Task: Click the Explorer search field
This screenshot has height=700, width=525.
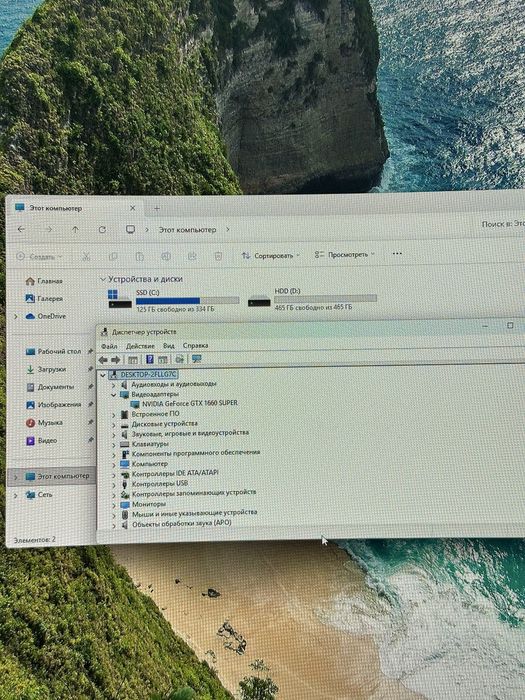Action: (x=503, y=224)
